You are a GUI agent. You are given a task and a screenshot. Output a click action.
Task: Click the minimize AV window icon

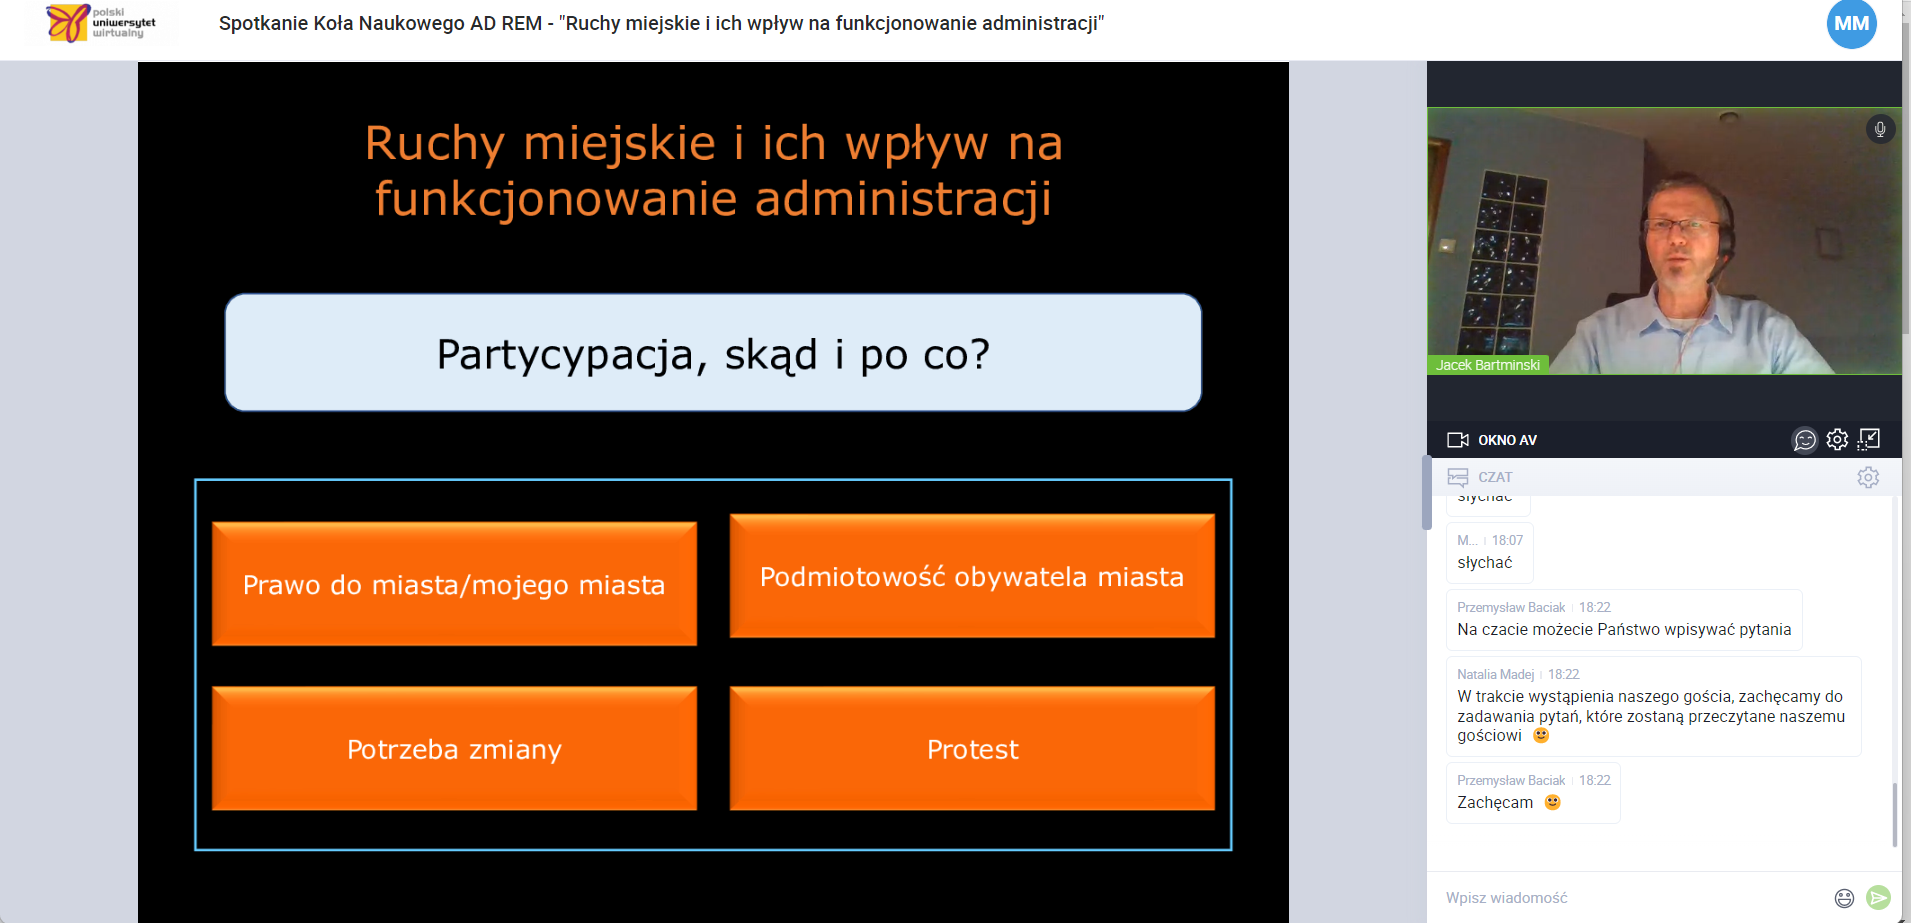point(1869,440)
